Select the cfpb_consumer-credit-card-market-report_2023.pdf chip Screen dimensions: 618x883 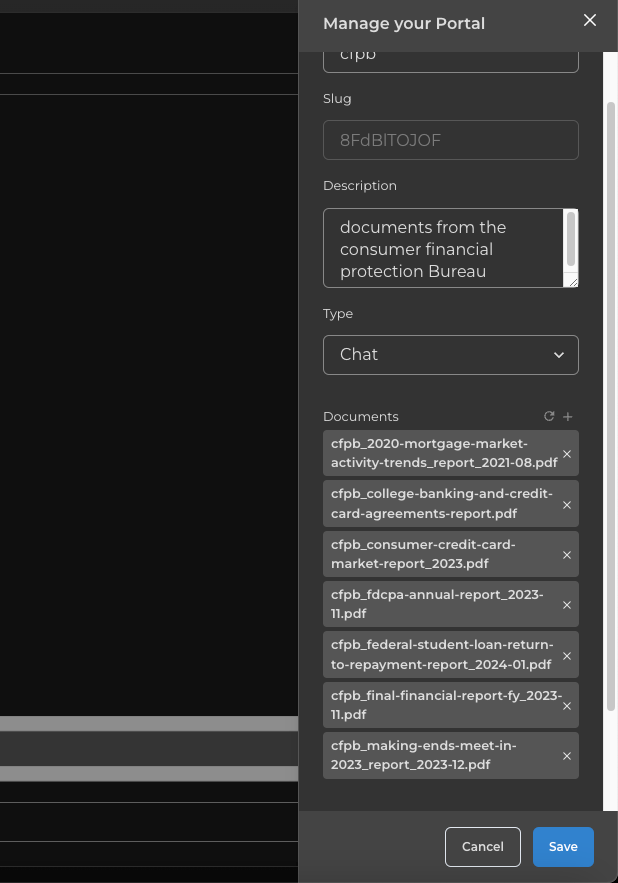click(x=440, y=555)
